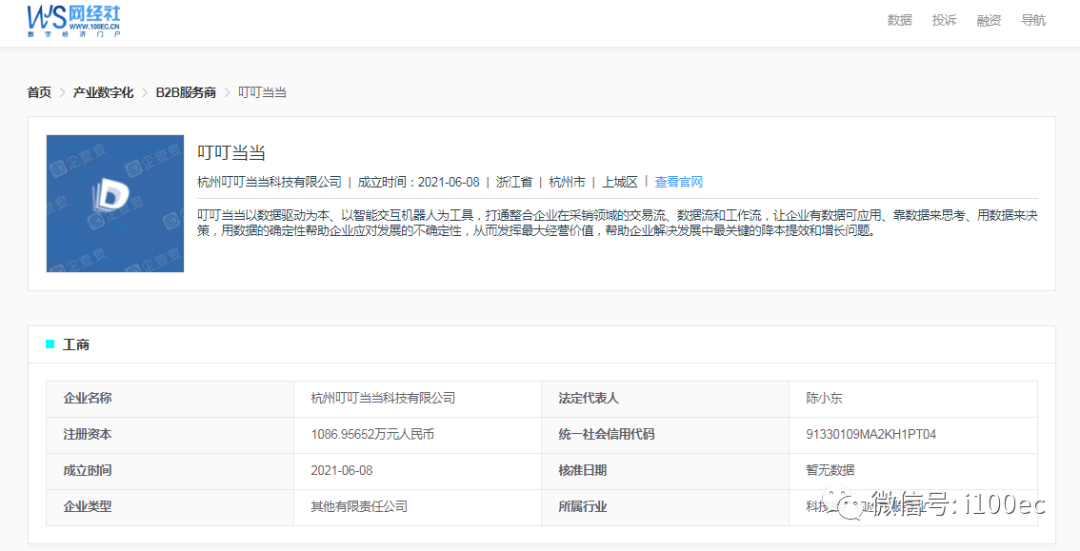Go to 首页 breadcrumb link

pos(39,92)
